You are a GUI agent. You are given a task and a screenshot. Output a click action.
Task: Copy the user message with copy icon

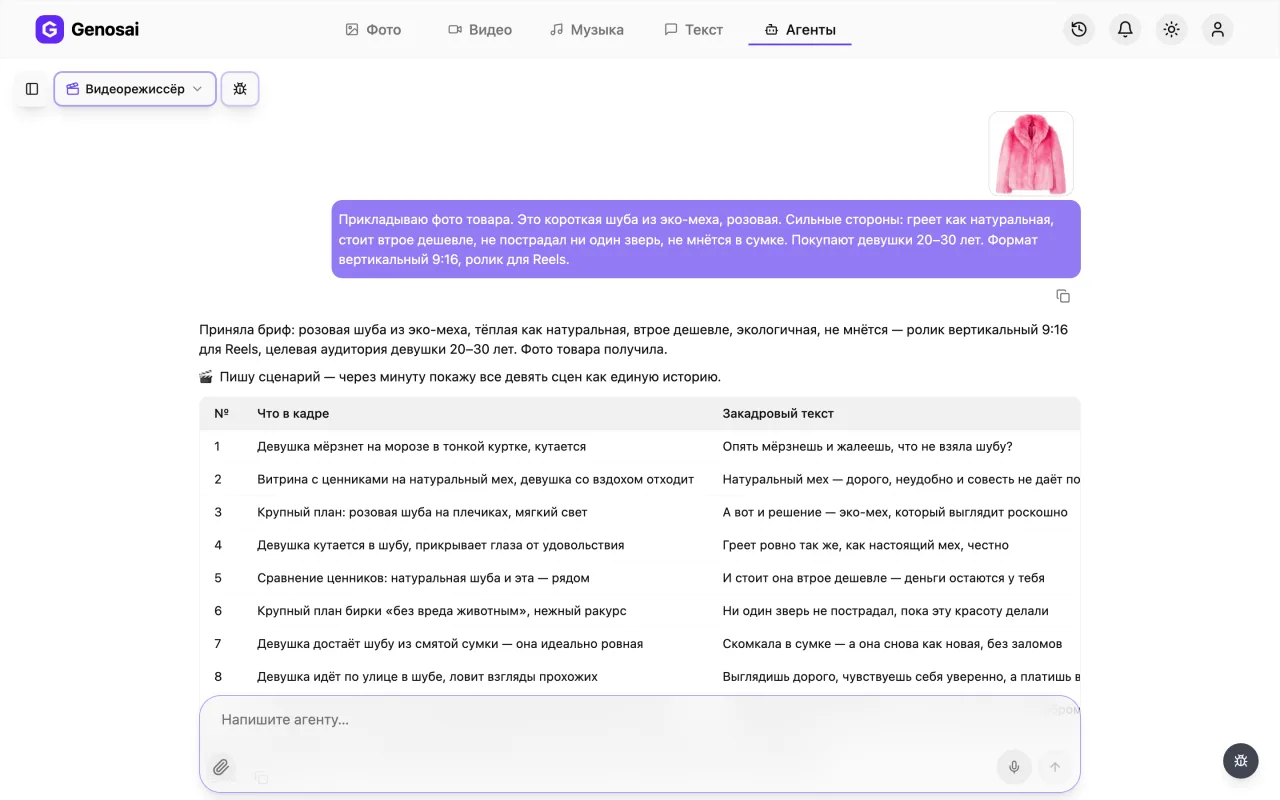(x=1063, y=296)
